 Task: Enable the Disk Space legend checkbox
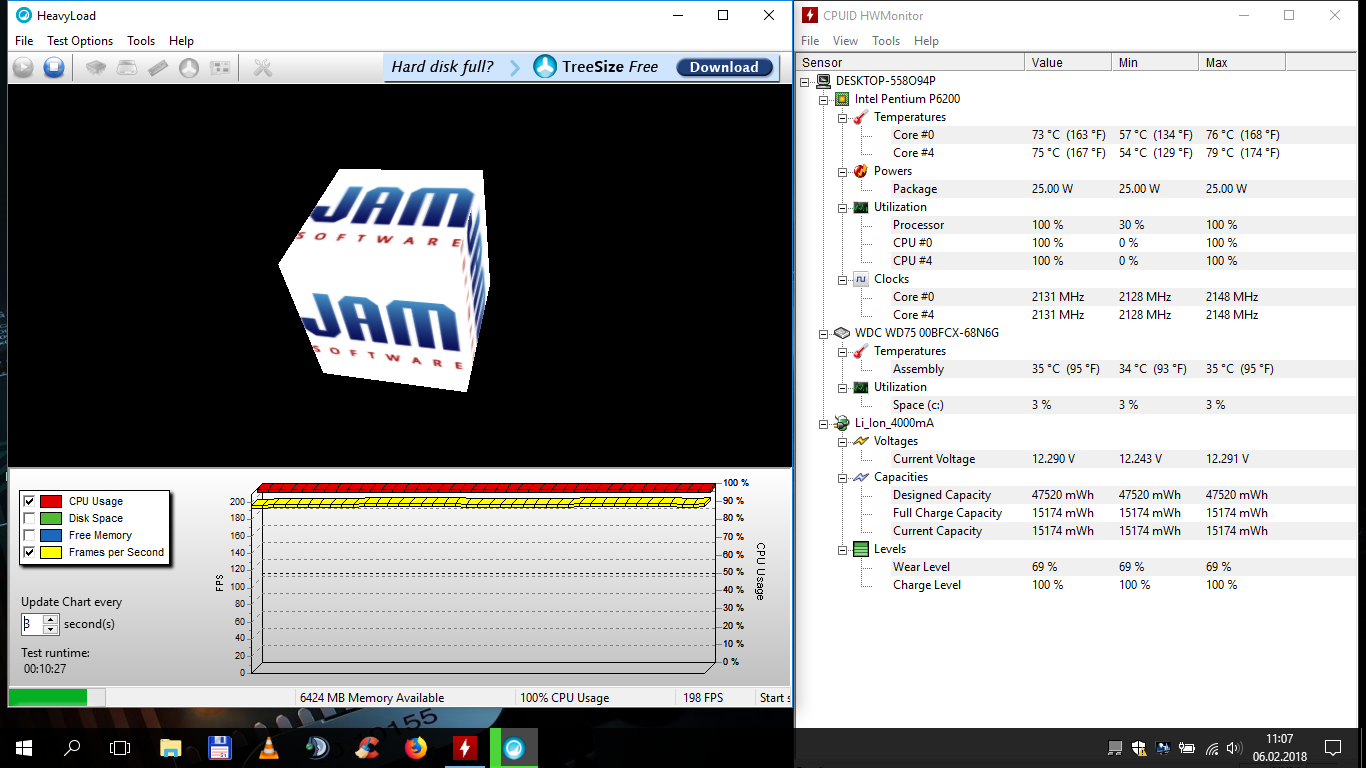click(29, 518)
